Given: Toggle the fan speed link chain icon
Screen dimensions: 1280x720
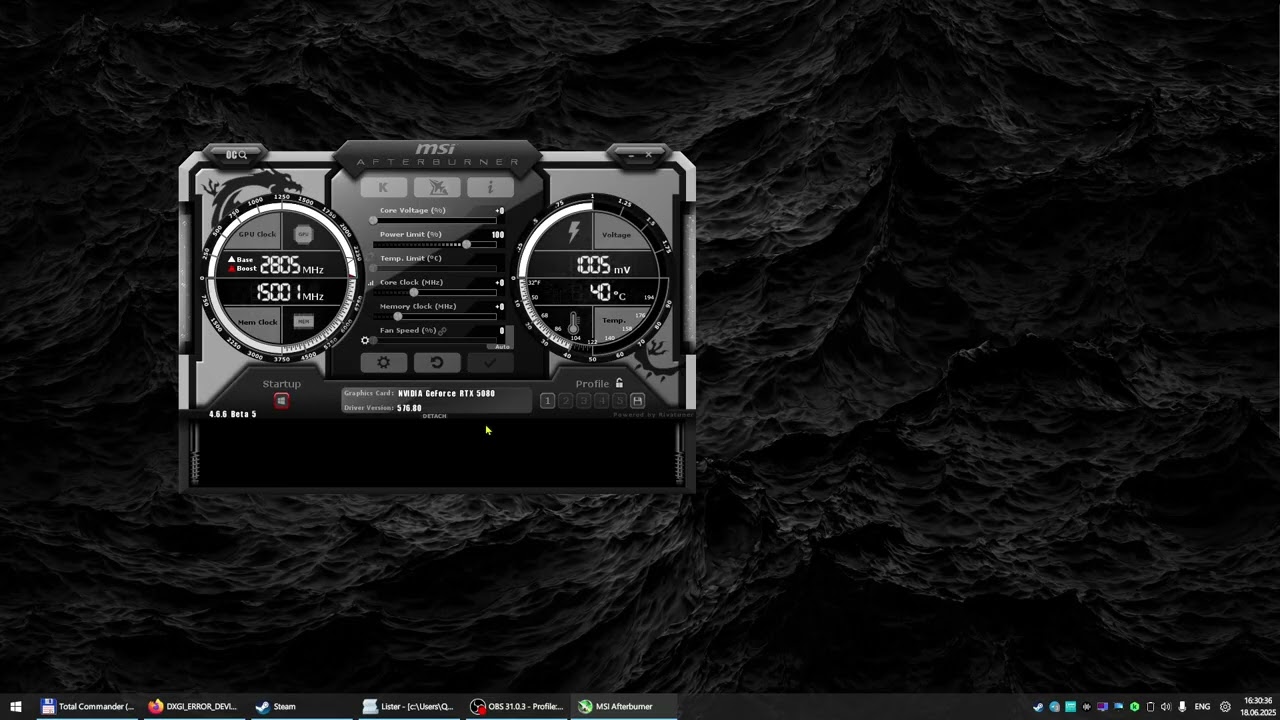Looking at the screenshot, I should tap(442, 331).
